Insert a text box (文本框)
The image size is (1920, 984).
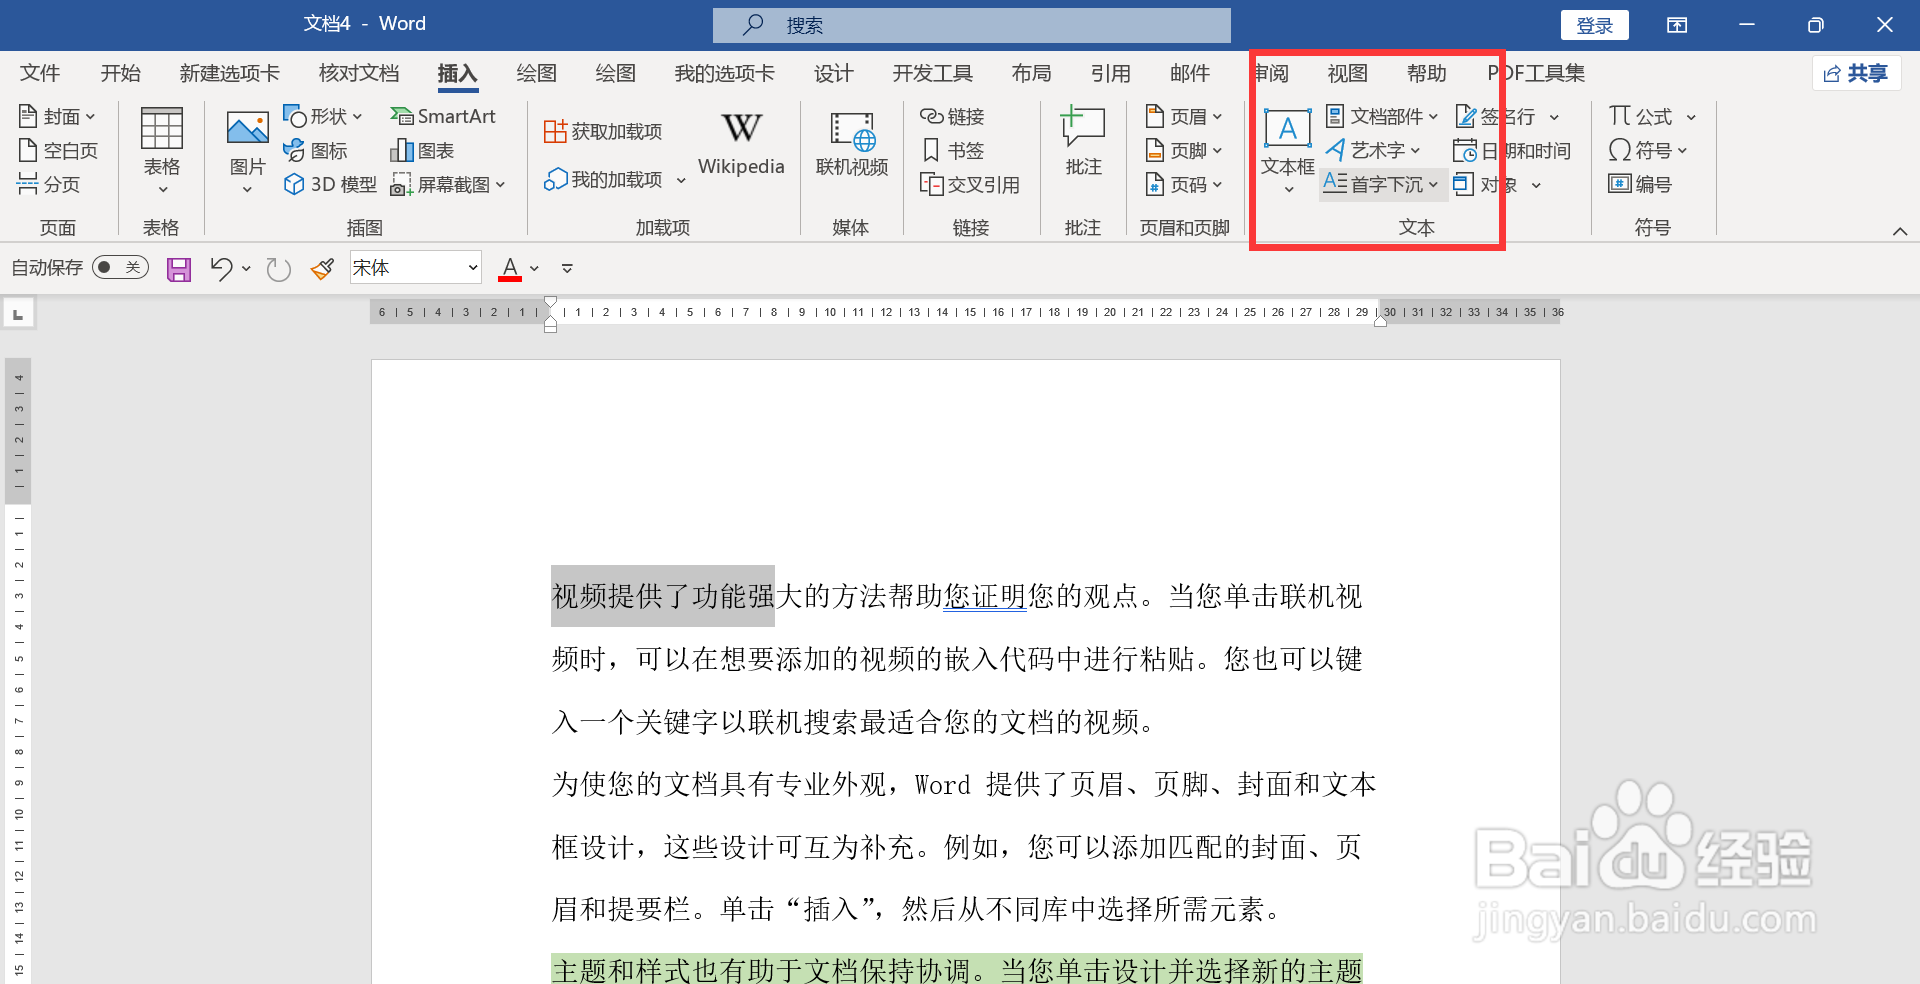(1288, 150)
